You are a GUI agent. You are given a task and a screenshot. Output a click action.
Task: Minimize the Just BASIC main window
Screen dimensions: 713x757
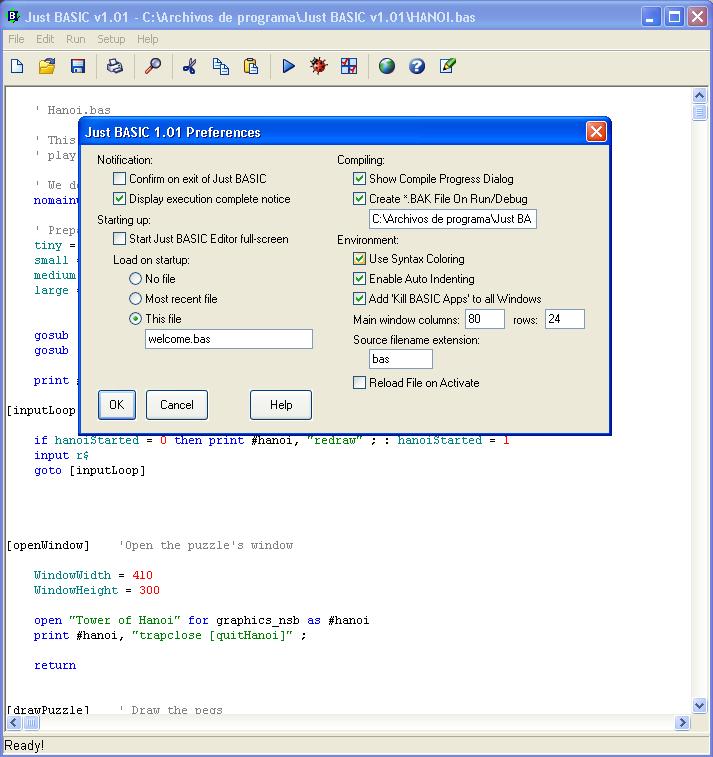coord(650,17)
